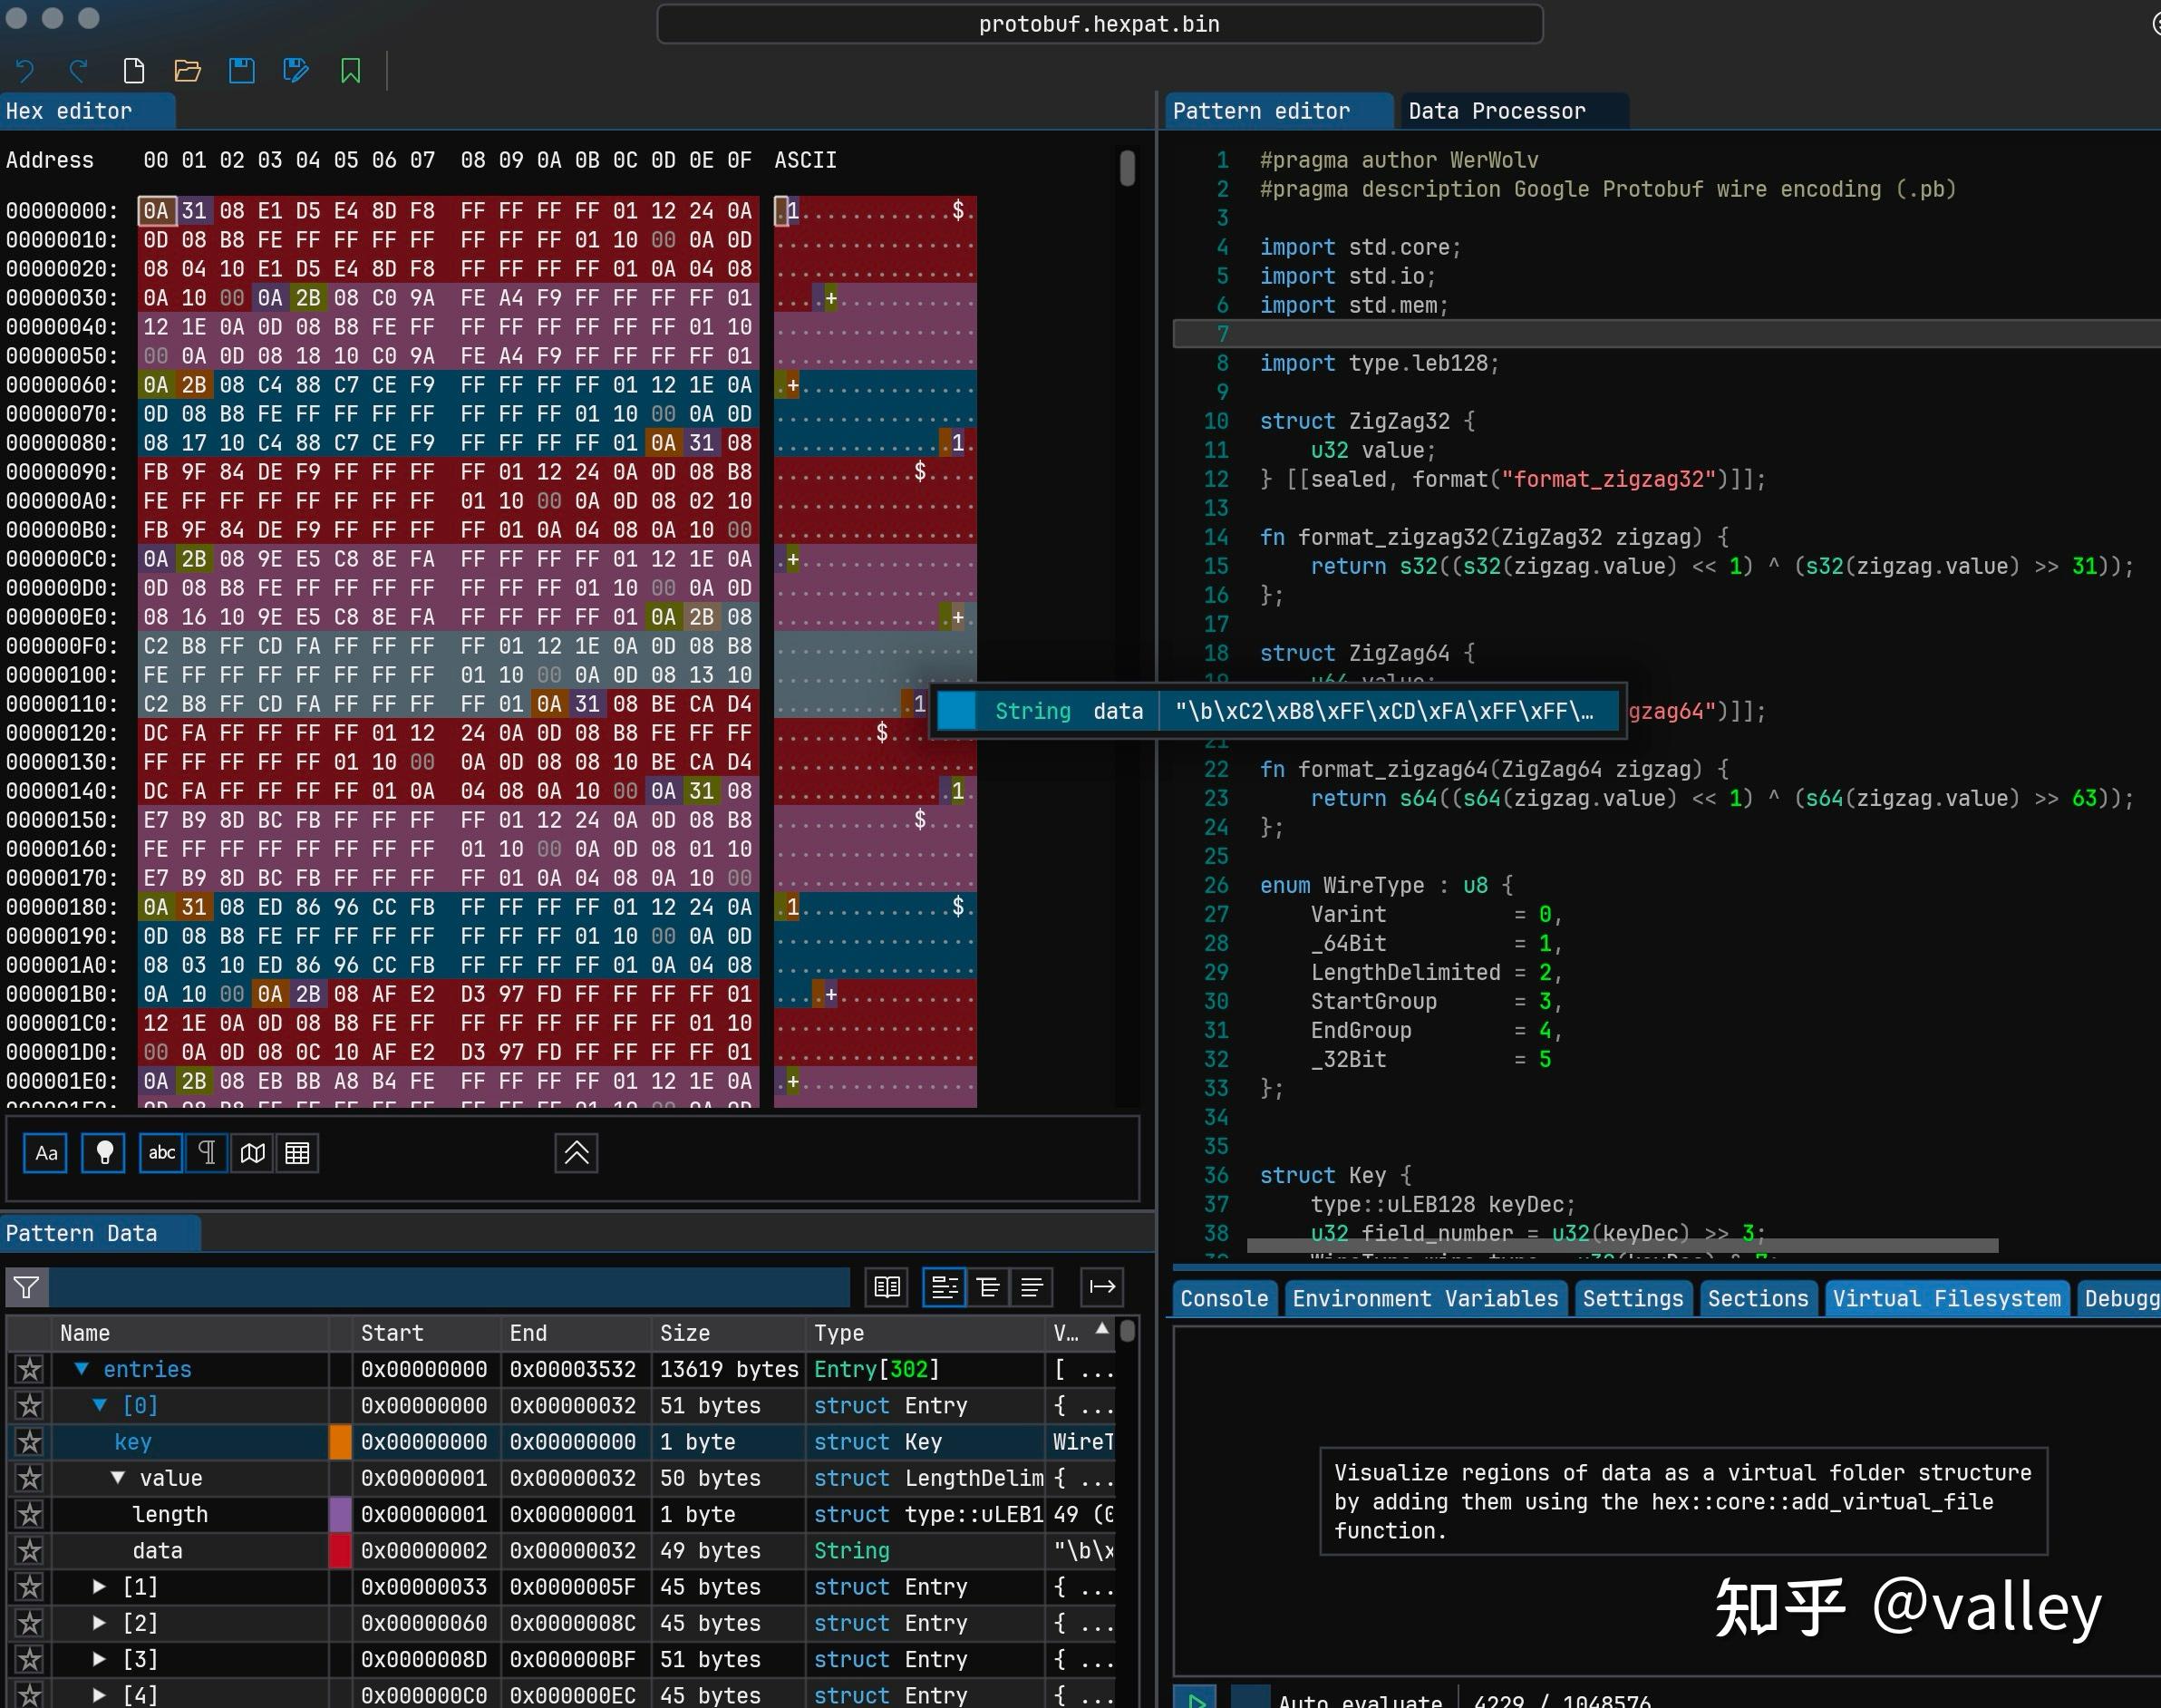Screen dimensions: 2161x1708
Task: Switch to the Data Processor tab
Action: (1496, 111)
